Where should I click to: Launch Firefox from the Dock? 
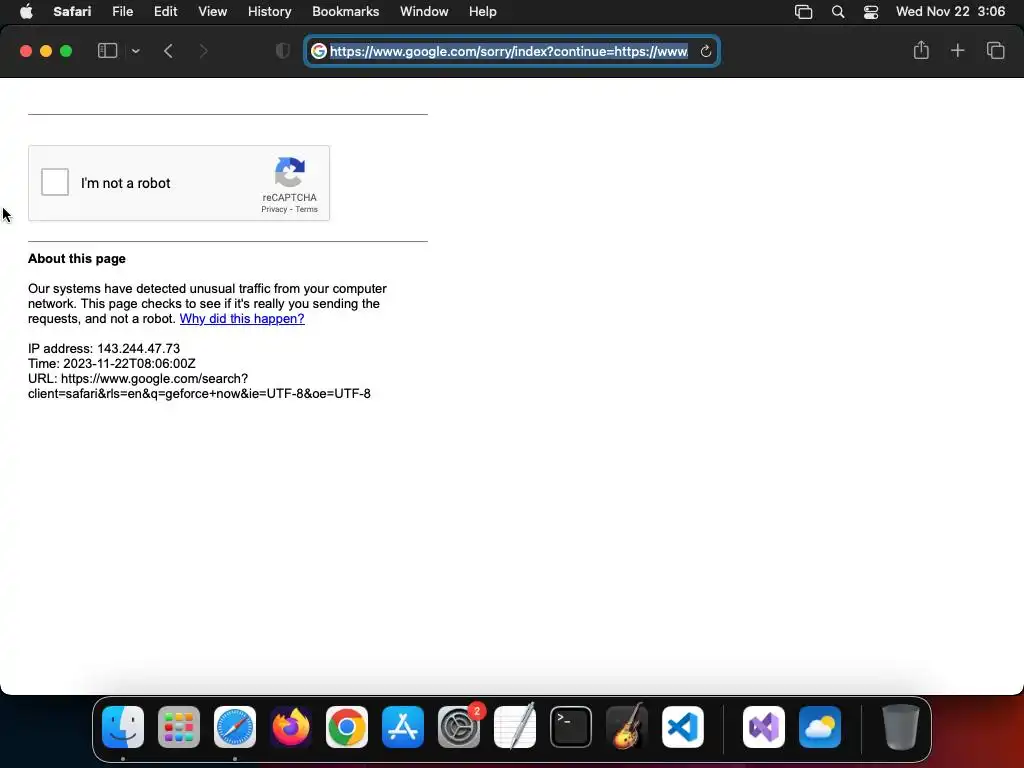click(x=291, y=727)
